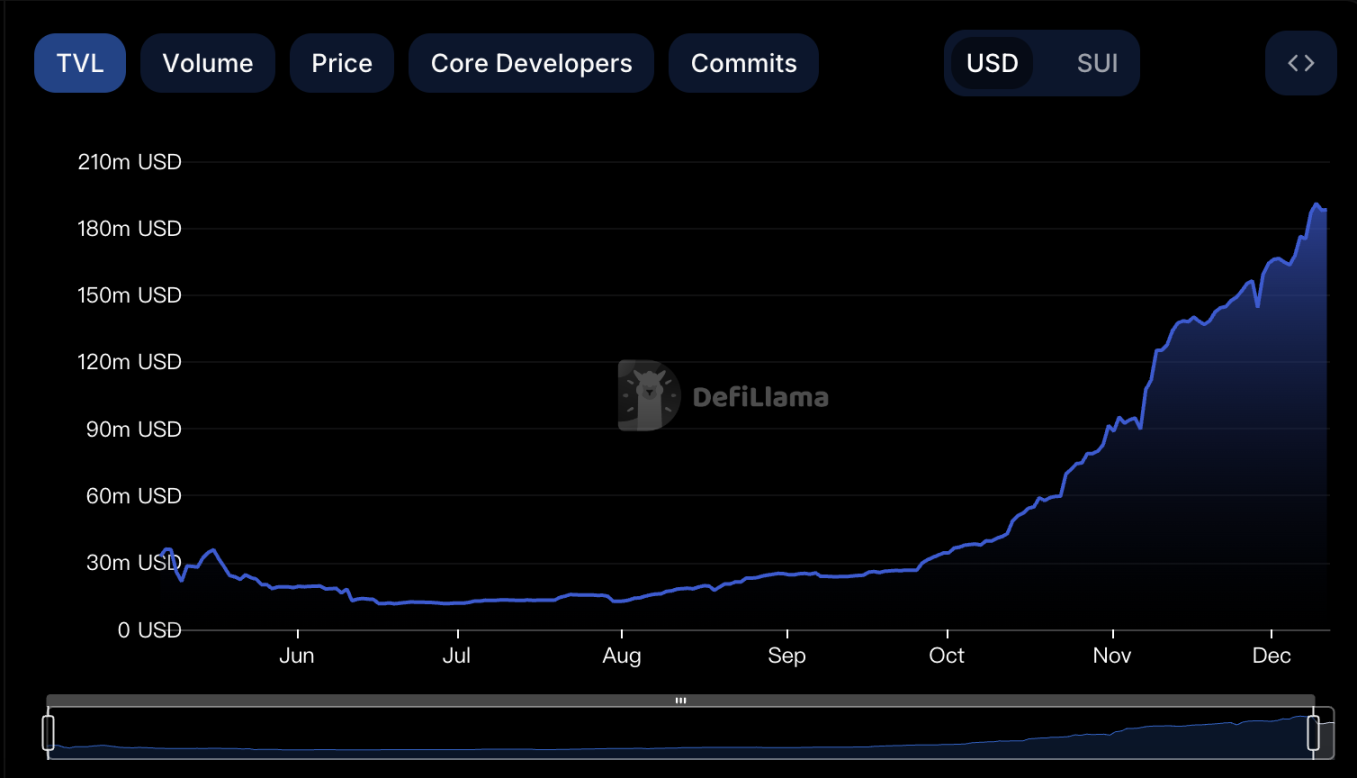Open the Core Developers chart
This screenshot has width=1357, height=778.
(x=531, y=63)
